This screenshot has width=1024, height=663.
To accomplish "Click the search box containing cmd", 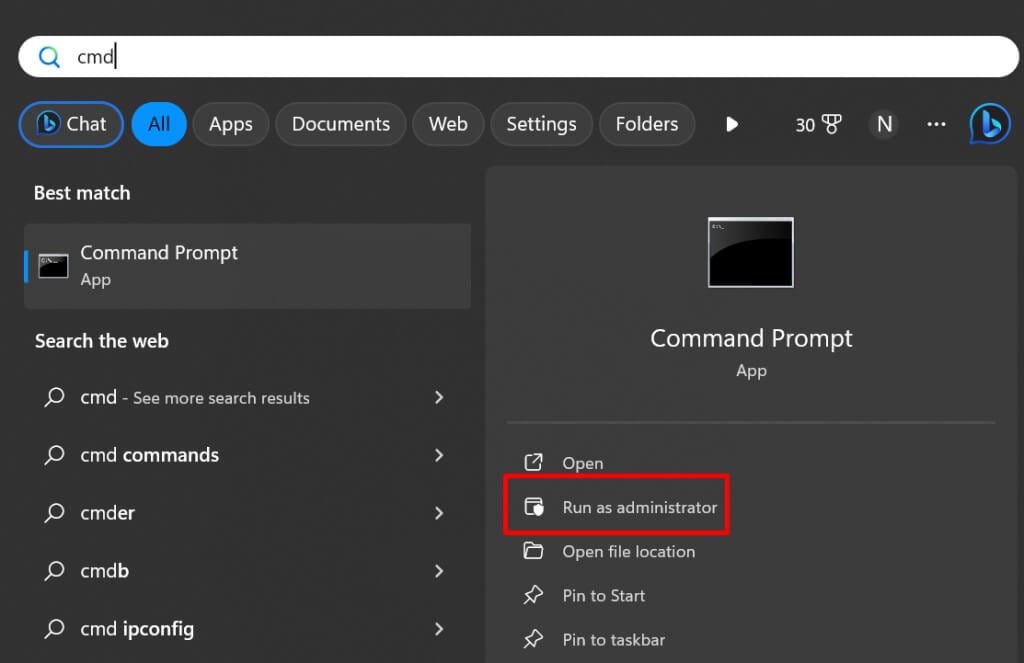I will coord(518,57).
